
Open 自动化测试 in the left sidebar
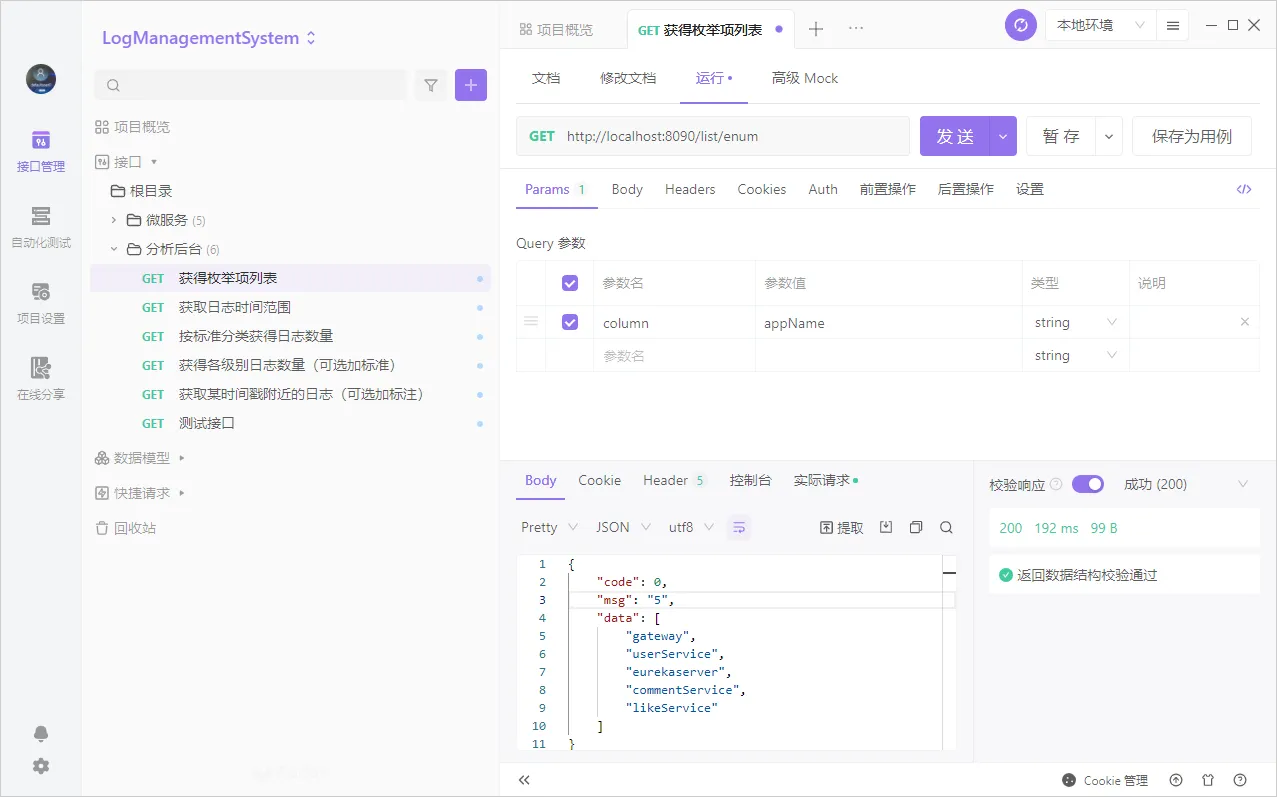pyautogui.click(x=41, y=227)
